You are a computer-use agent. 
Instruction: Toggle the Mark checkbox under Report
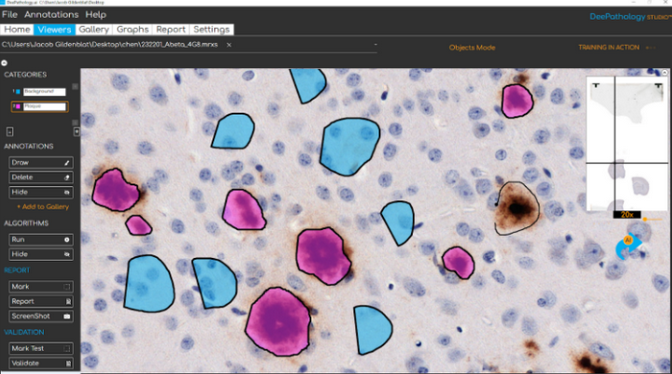click(x=67, y=287)
